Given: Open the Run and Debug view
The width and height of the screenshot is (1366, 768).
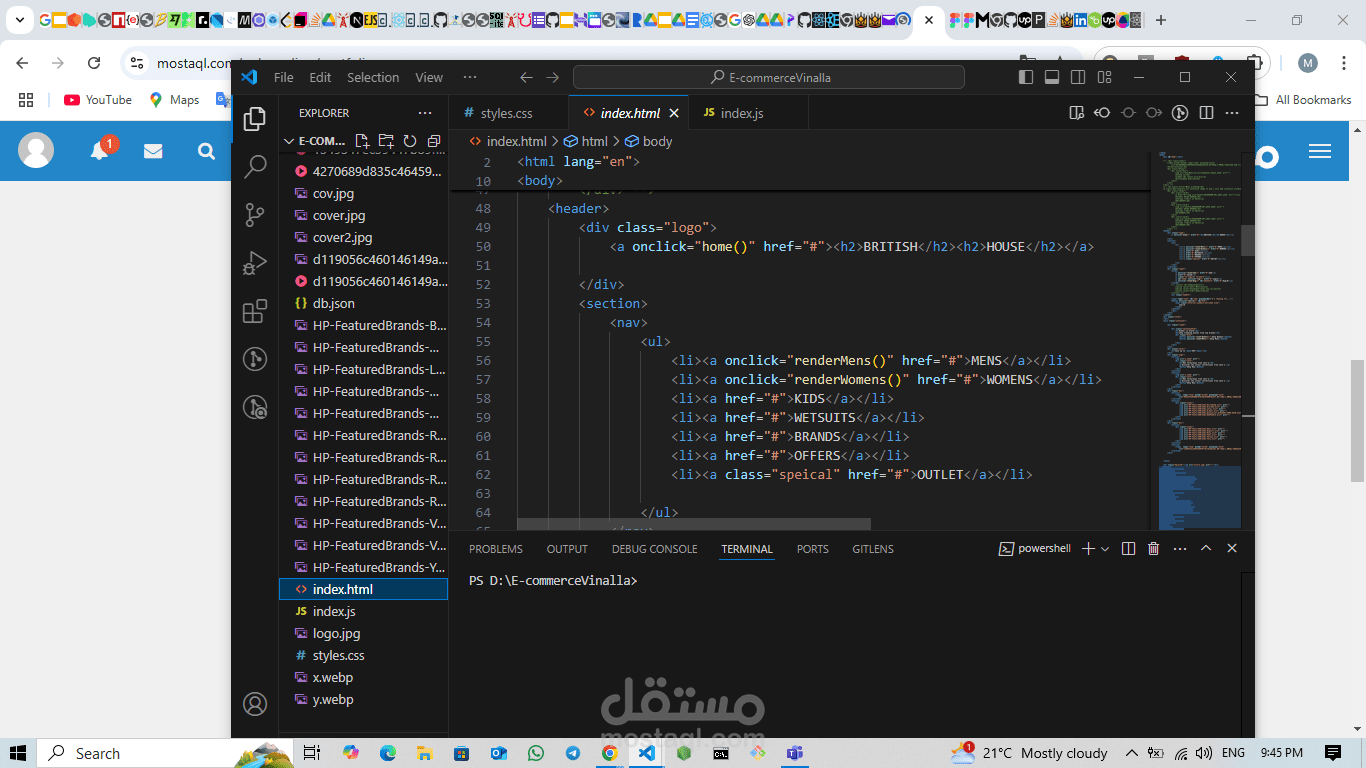Looking at the screenshot, I should click(255, 263).
